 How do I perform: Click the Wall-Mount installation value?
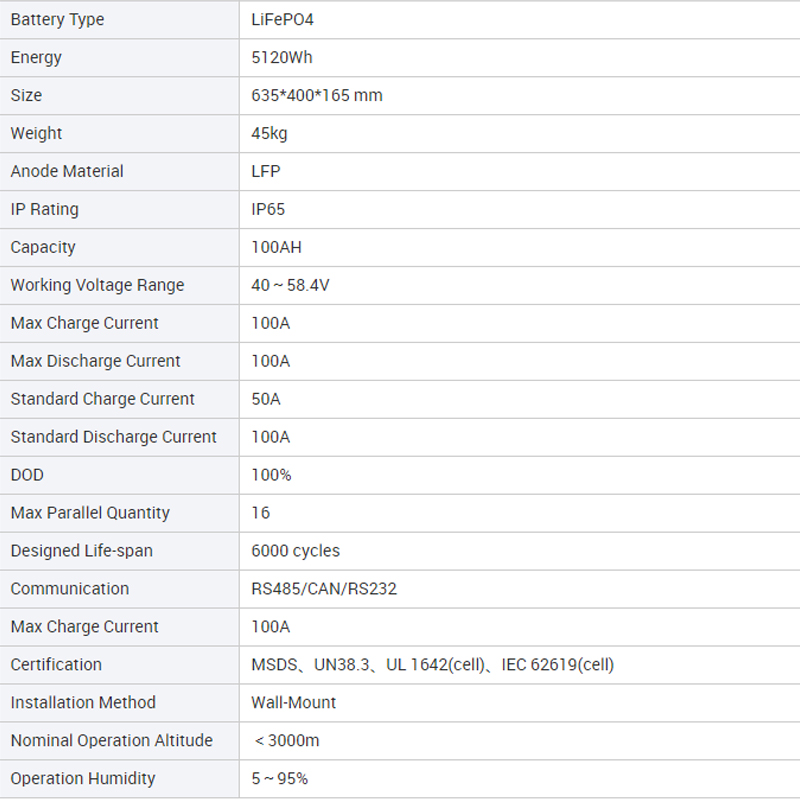293,703
